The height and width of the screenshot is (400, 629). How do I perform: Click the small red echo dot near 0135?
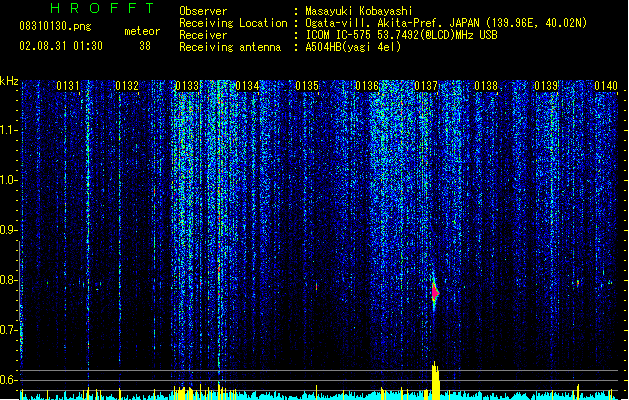(x=317, y=286)
